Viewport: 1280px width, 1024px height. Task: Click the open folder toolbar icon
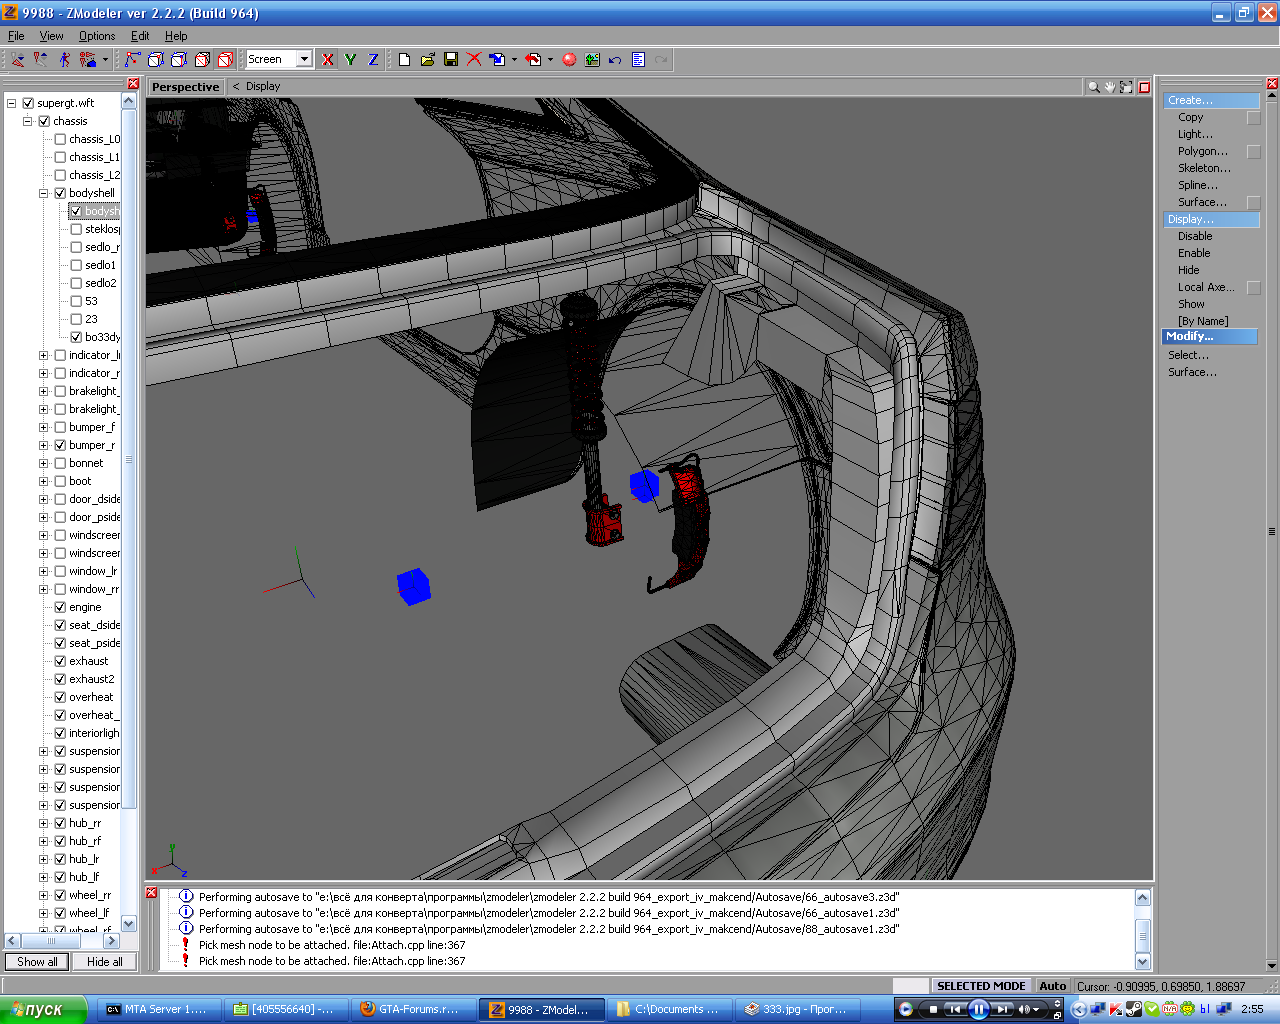[x=428, y=60]
